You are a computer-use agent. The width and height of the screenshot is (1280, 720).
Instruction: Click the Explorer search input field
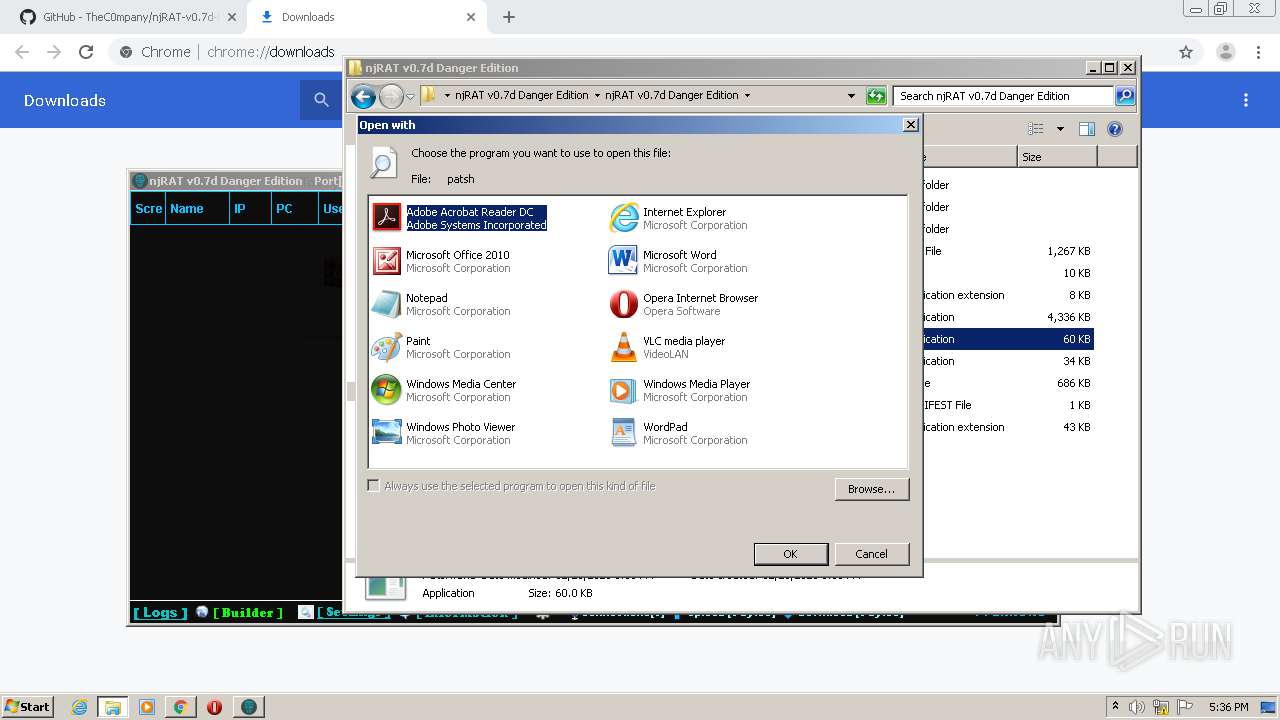(1003, 96)
